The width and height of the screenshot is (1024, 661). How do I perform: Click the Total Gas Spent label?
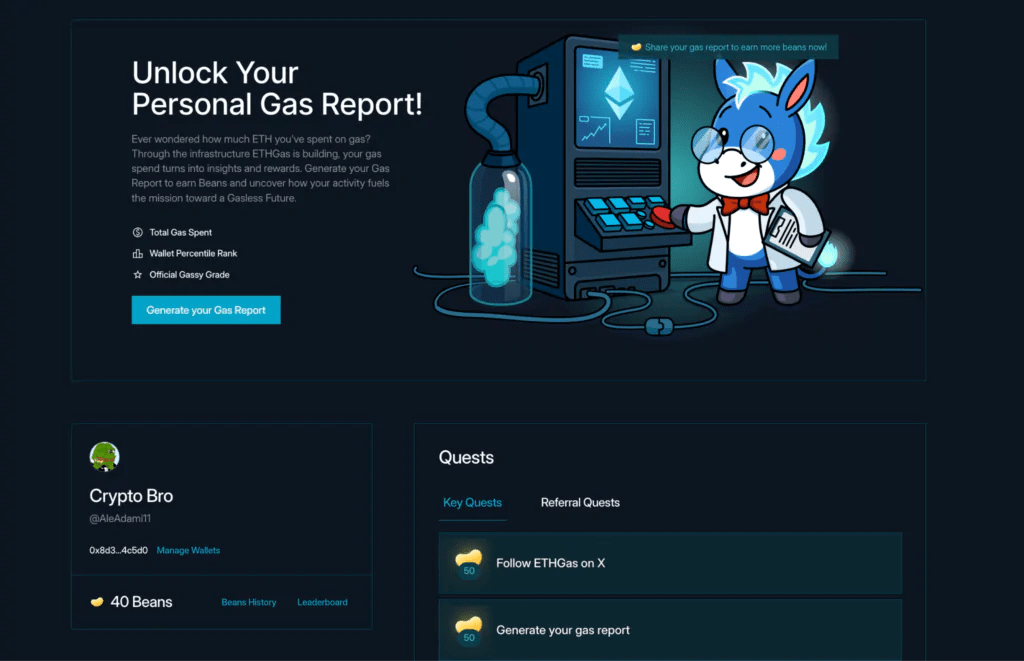tap(180, 233)
